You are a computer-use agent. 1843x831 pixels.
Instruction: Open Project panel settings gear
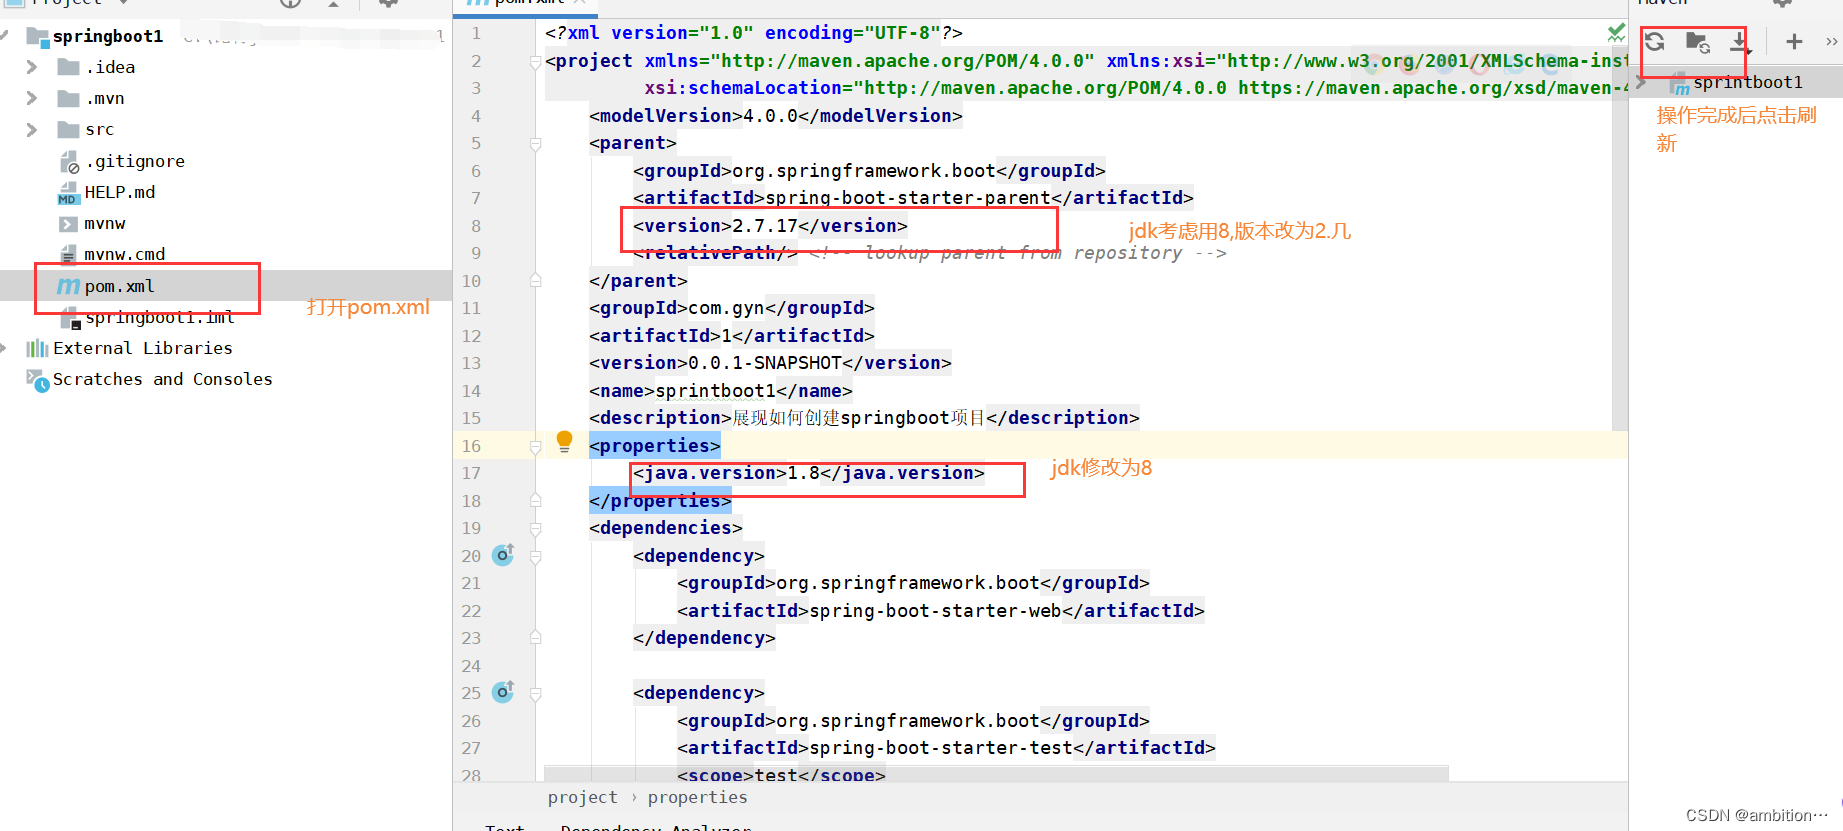coord(388,3)
